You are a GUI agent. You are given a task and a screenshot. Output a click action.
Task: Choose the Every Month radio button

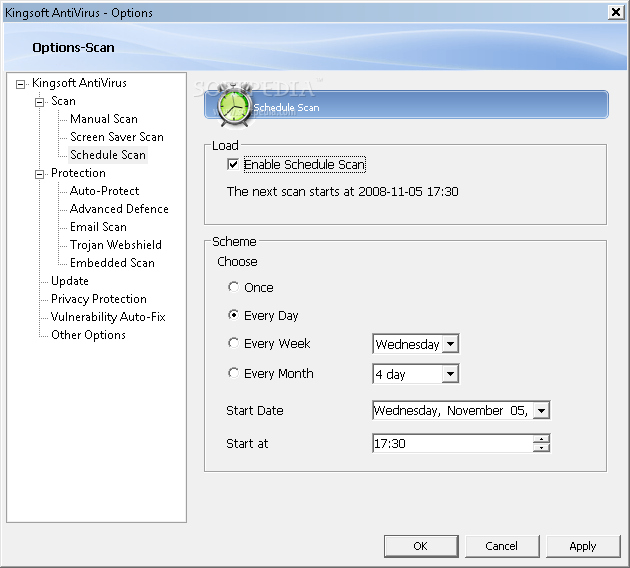(233, 373)
